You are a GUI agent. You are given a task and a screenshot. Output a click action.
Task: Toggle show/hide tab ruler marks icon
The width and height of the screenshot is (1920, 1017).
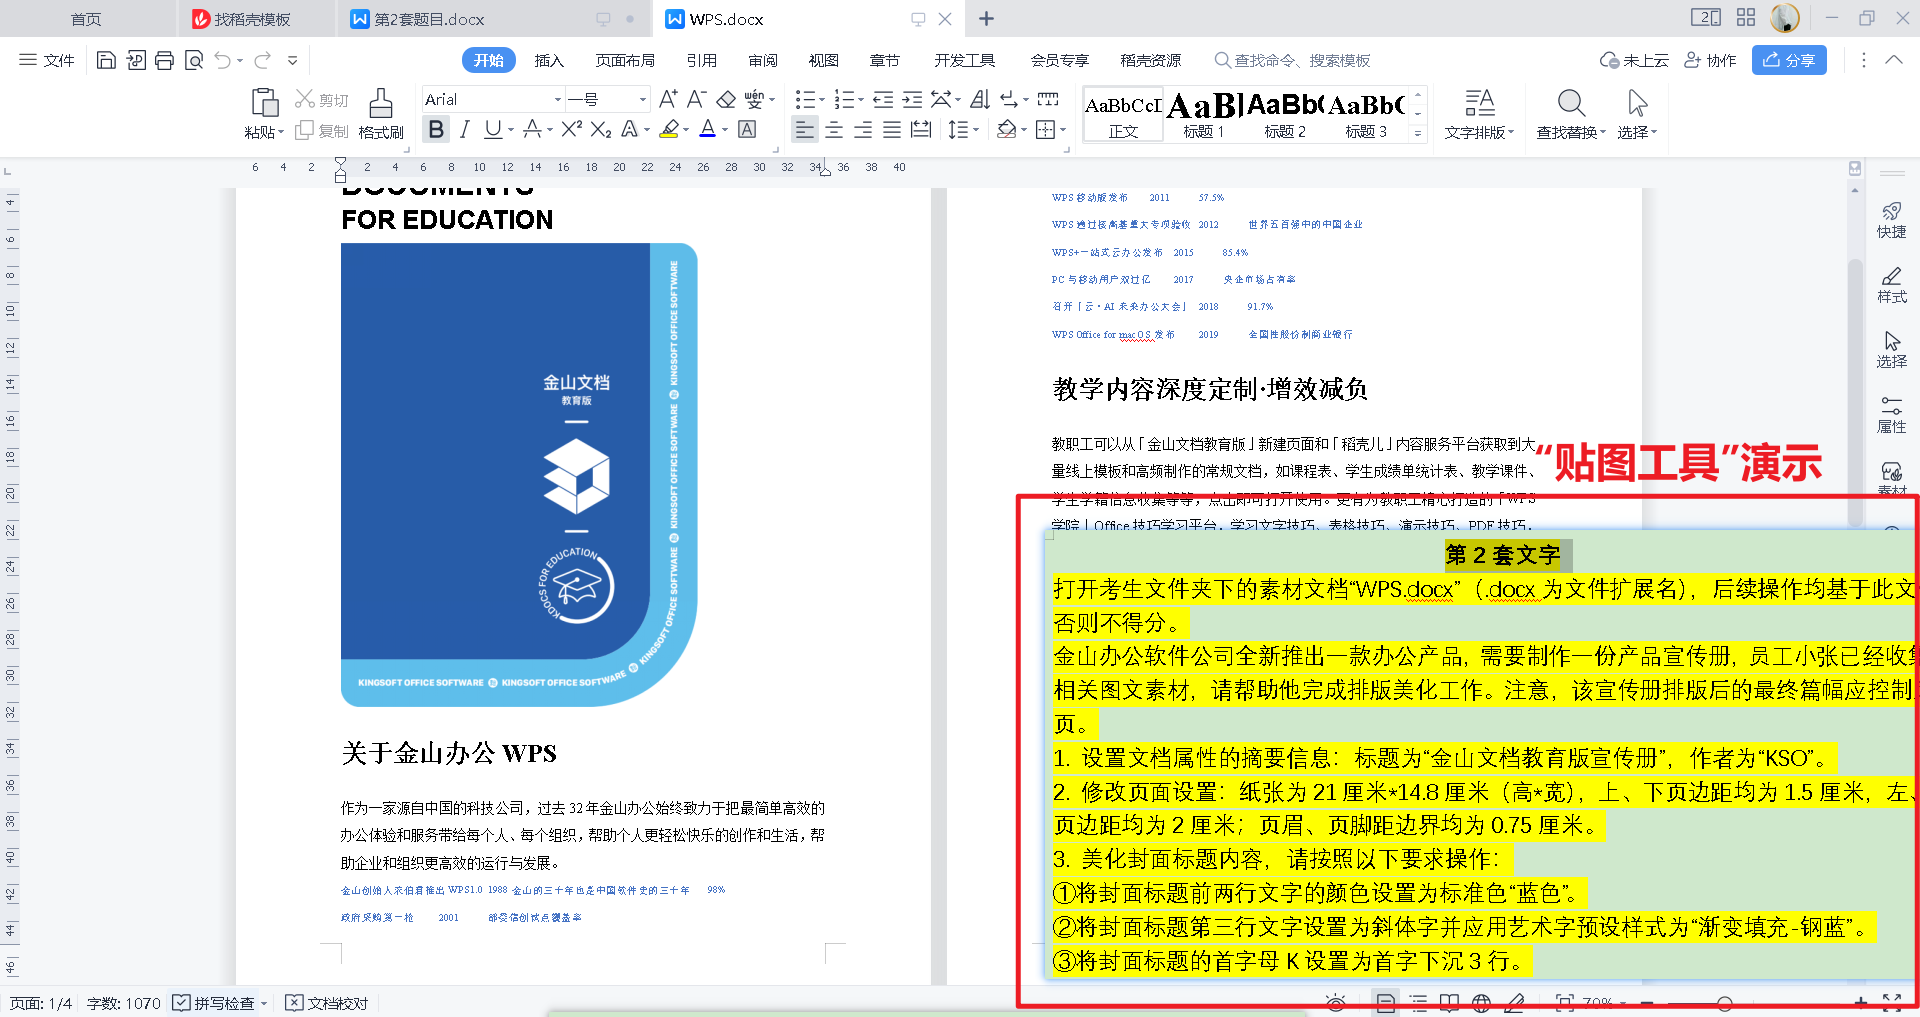coord(1047,99)
